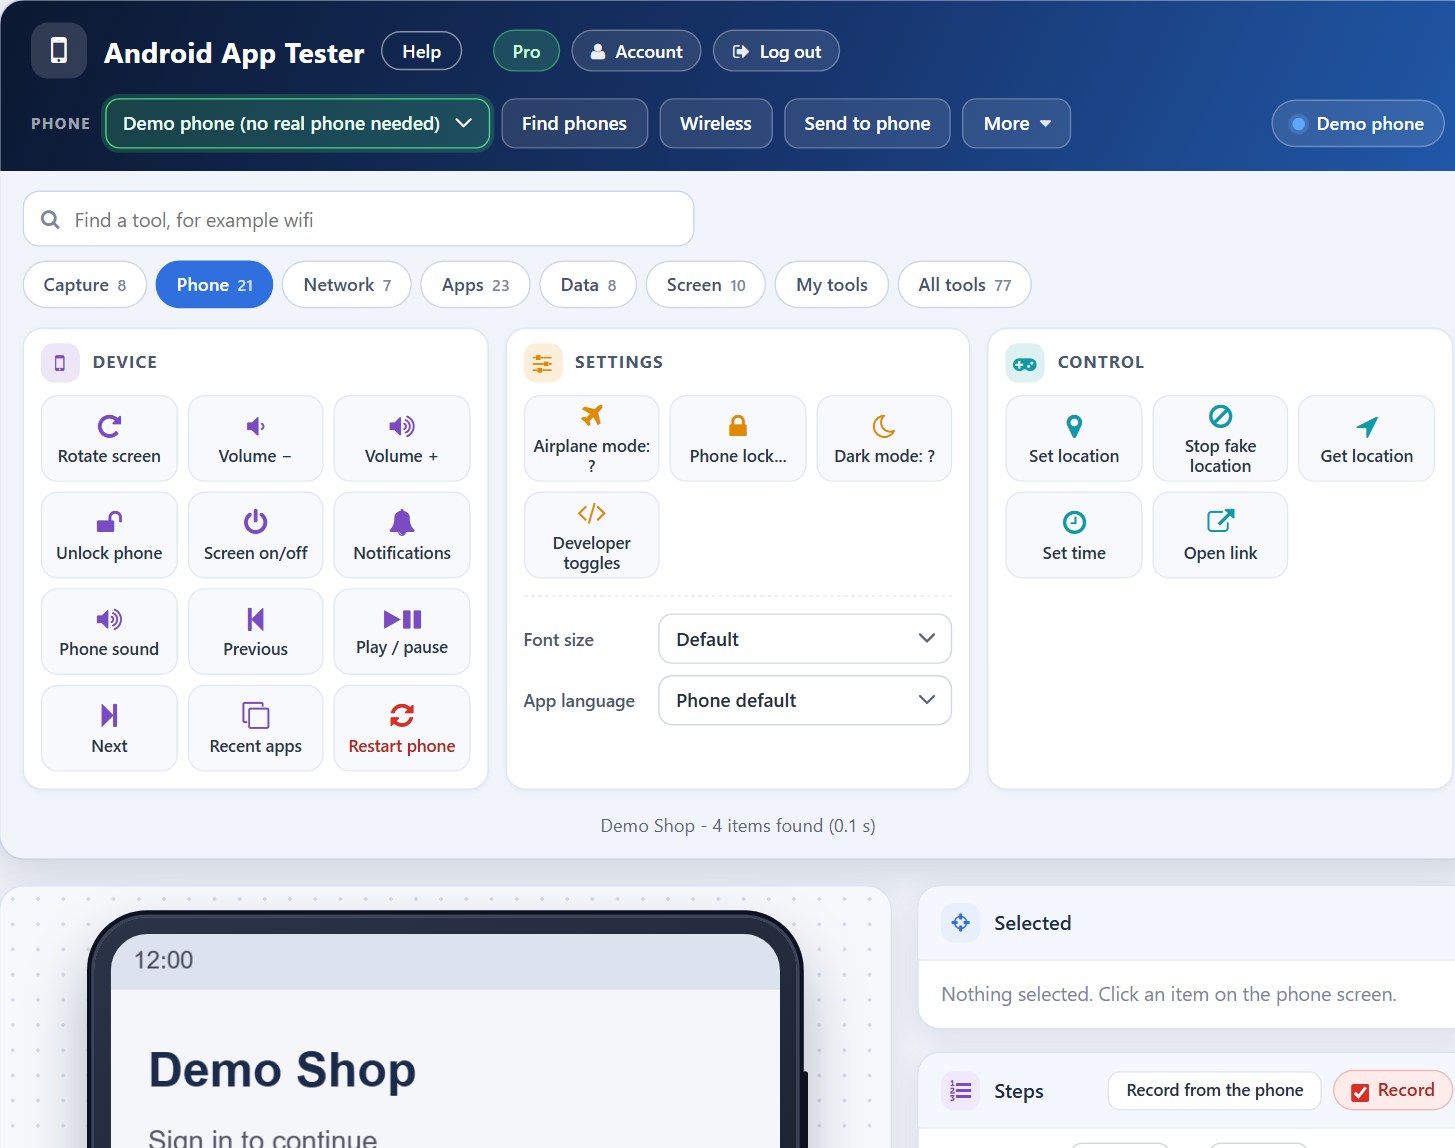Click the Wireless button
Image resolution: width=1455 pixels, height=1148 pixels.
(x=716, y=124)
